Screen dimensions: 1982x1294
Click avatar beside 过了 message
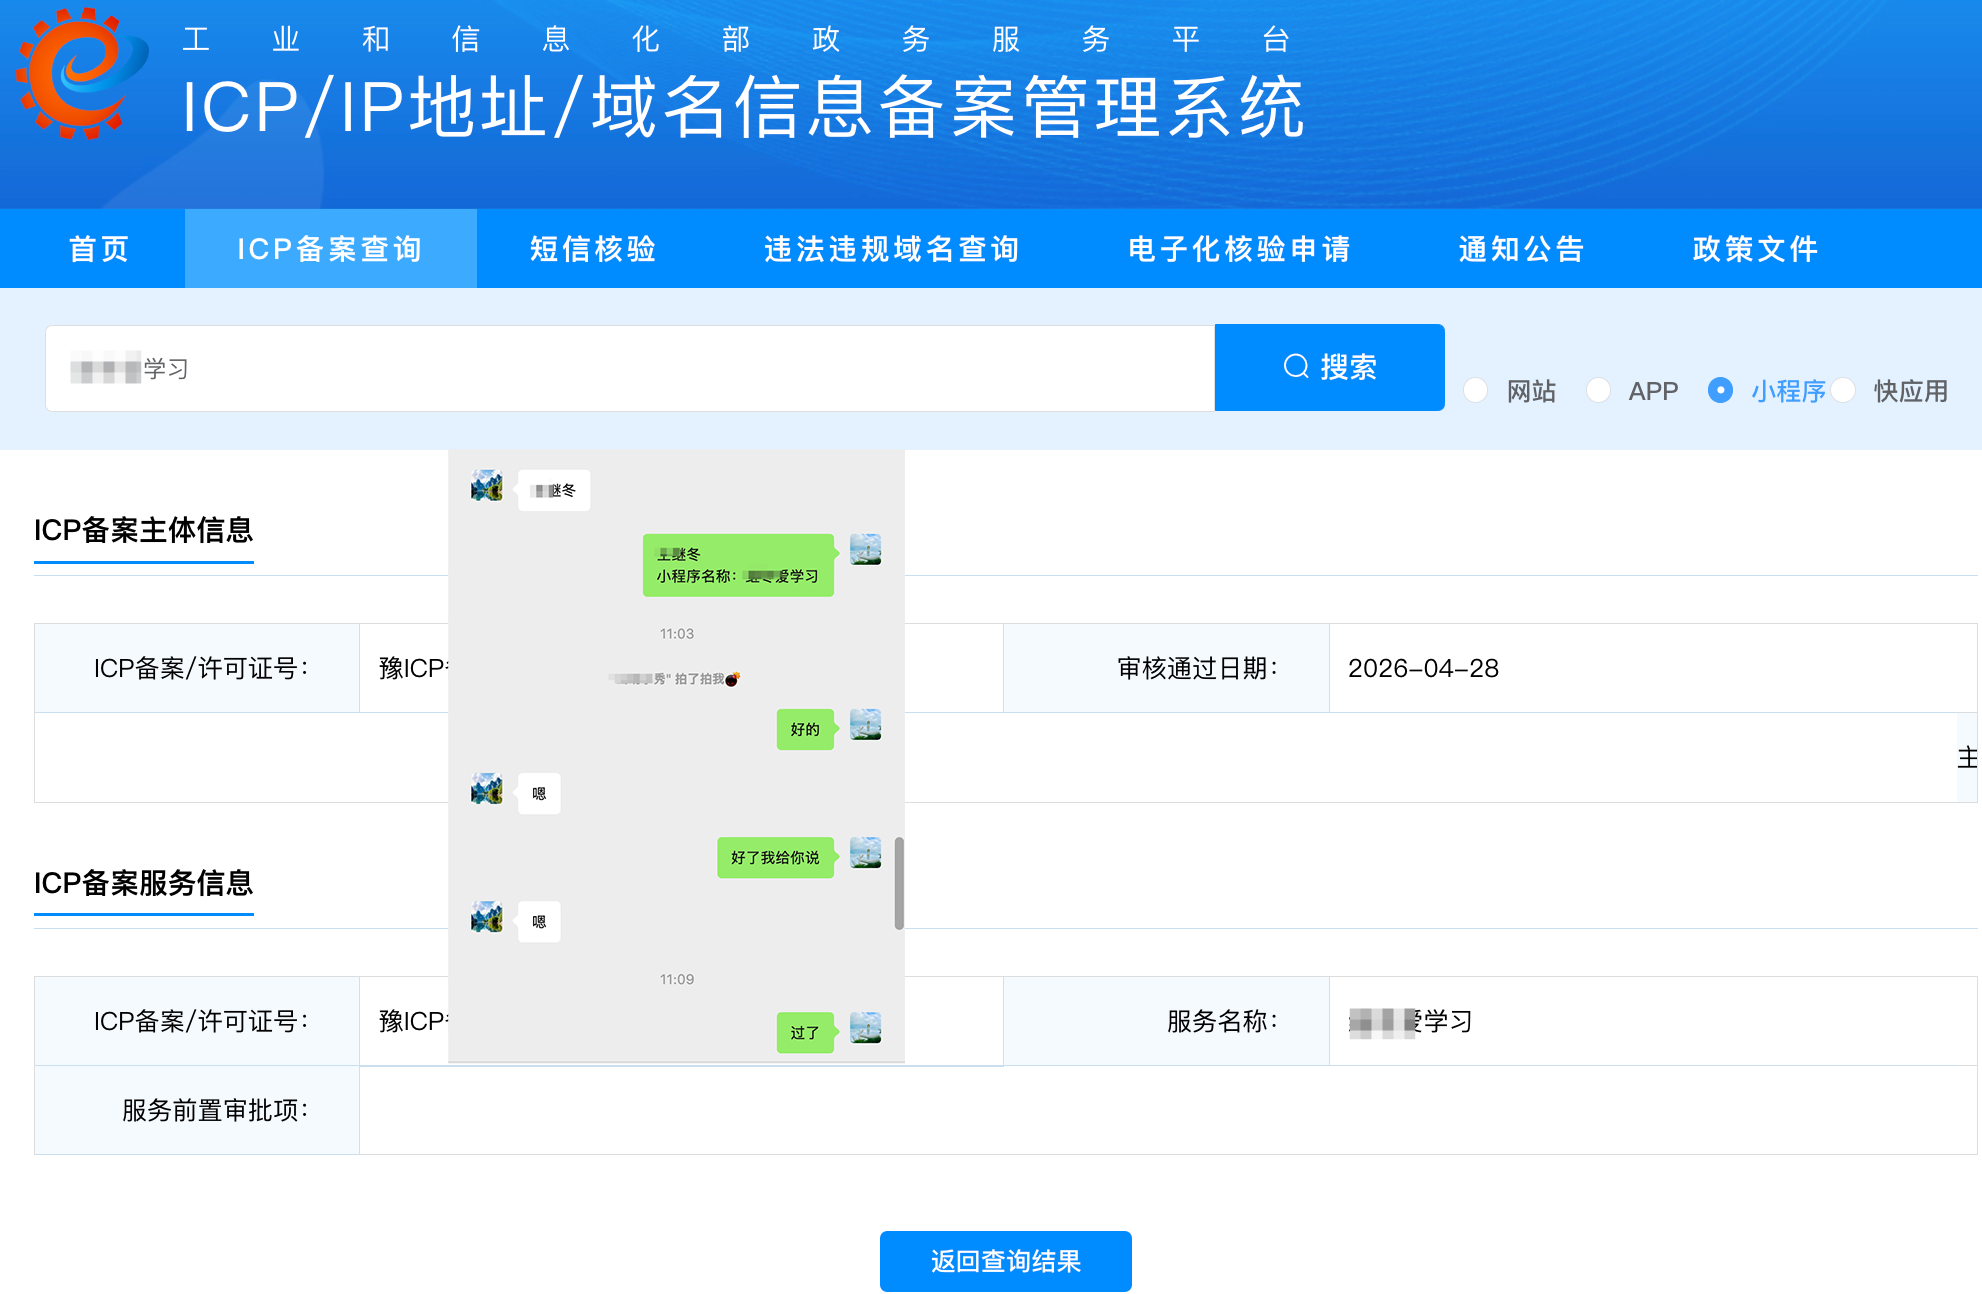click(x=866, y=1027)
